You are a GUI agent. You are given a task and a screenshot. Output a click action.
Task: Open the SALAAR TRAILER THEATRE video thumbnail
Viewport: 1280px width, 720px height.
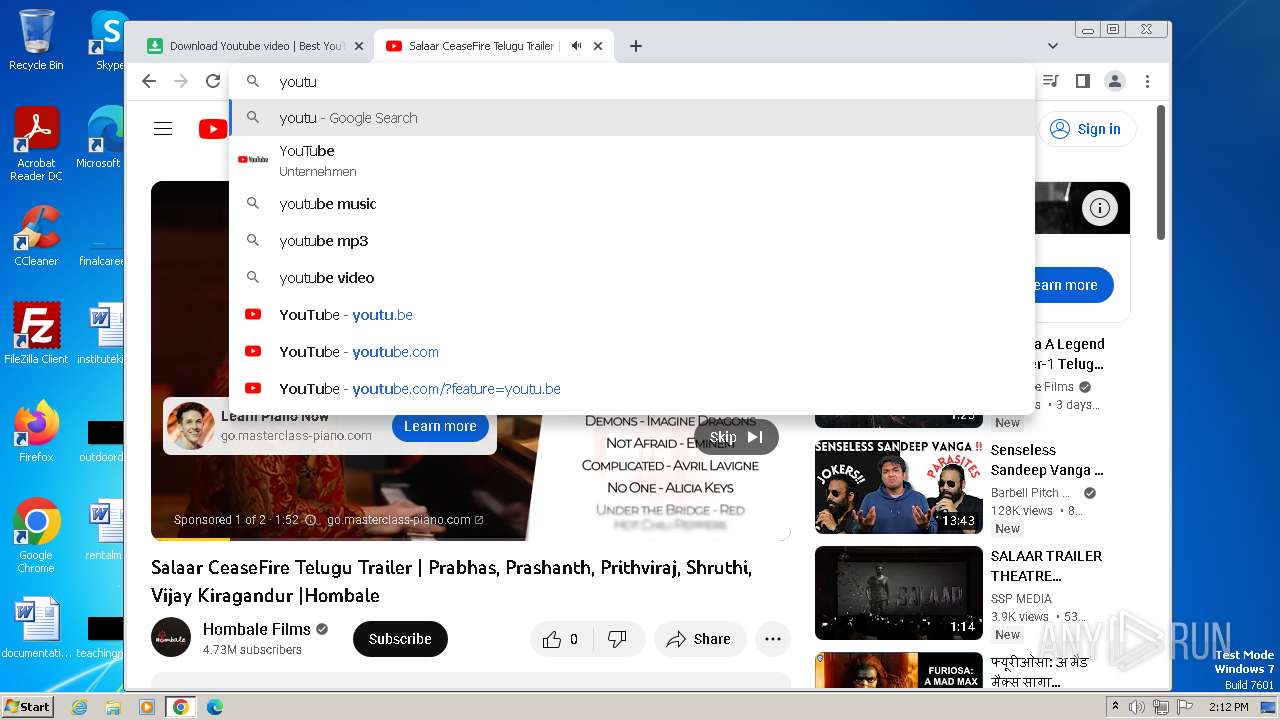899,593
